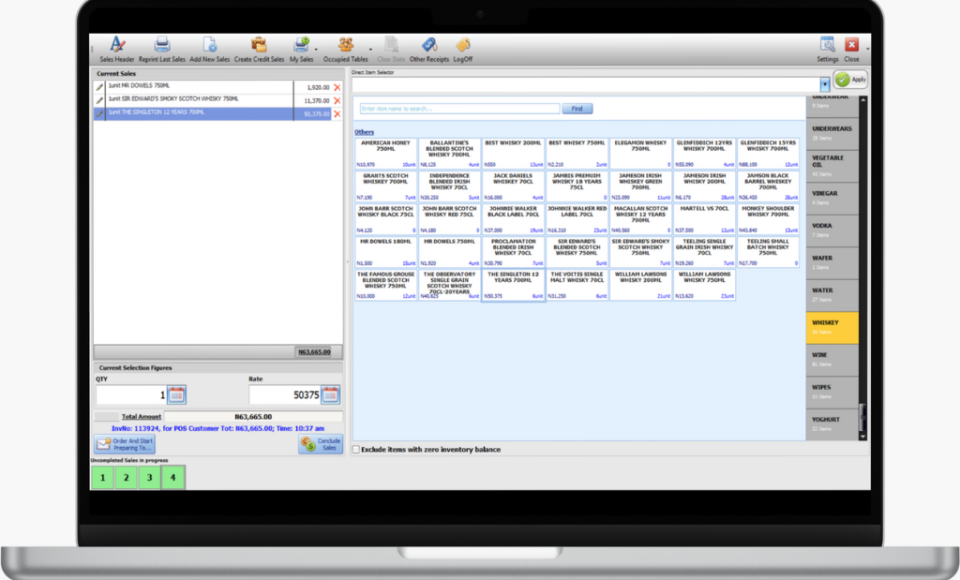Click Other Receipts tag icon
Viewport: 960px width, 580px height.
tap(429, 45)
